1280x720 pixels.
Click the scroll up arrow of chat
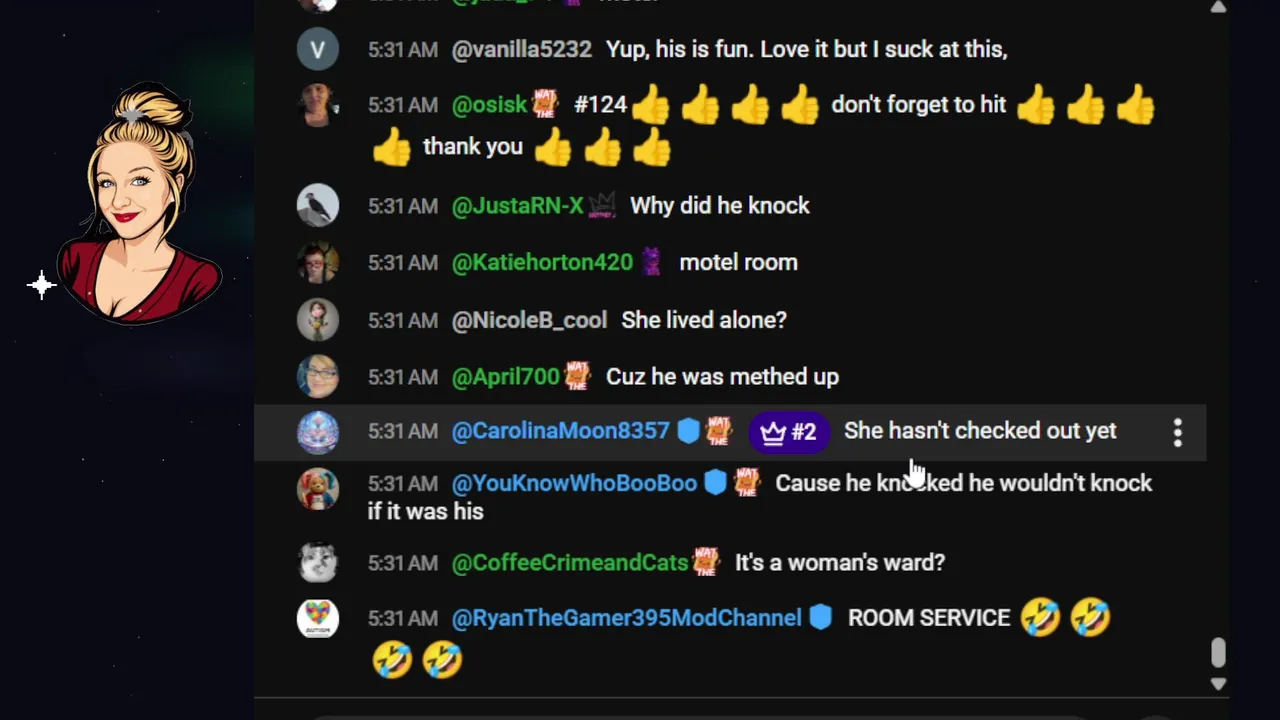[x=1218, y=8]
